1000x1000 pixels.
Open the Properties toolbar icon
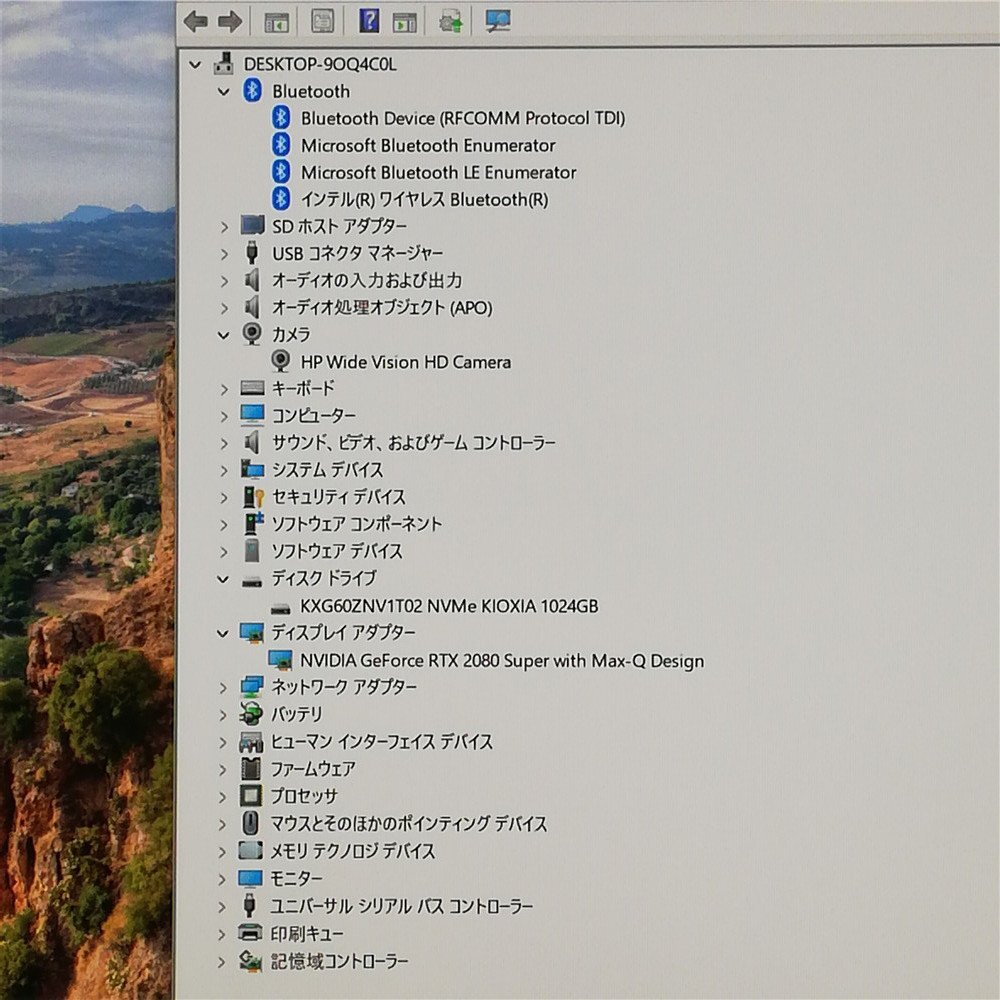point(322,21)
